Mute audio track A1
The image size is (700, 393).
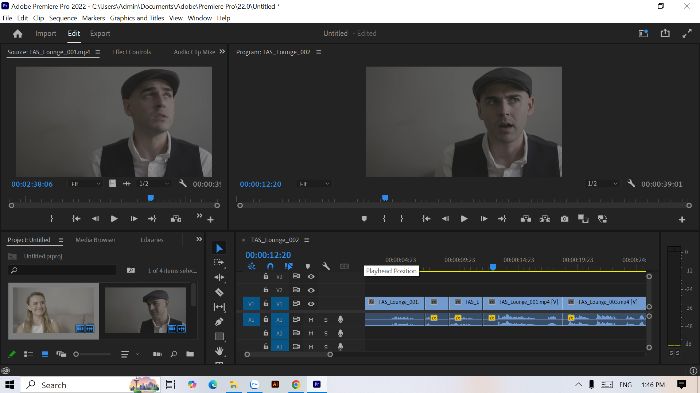coord(311,320)
